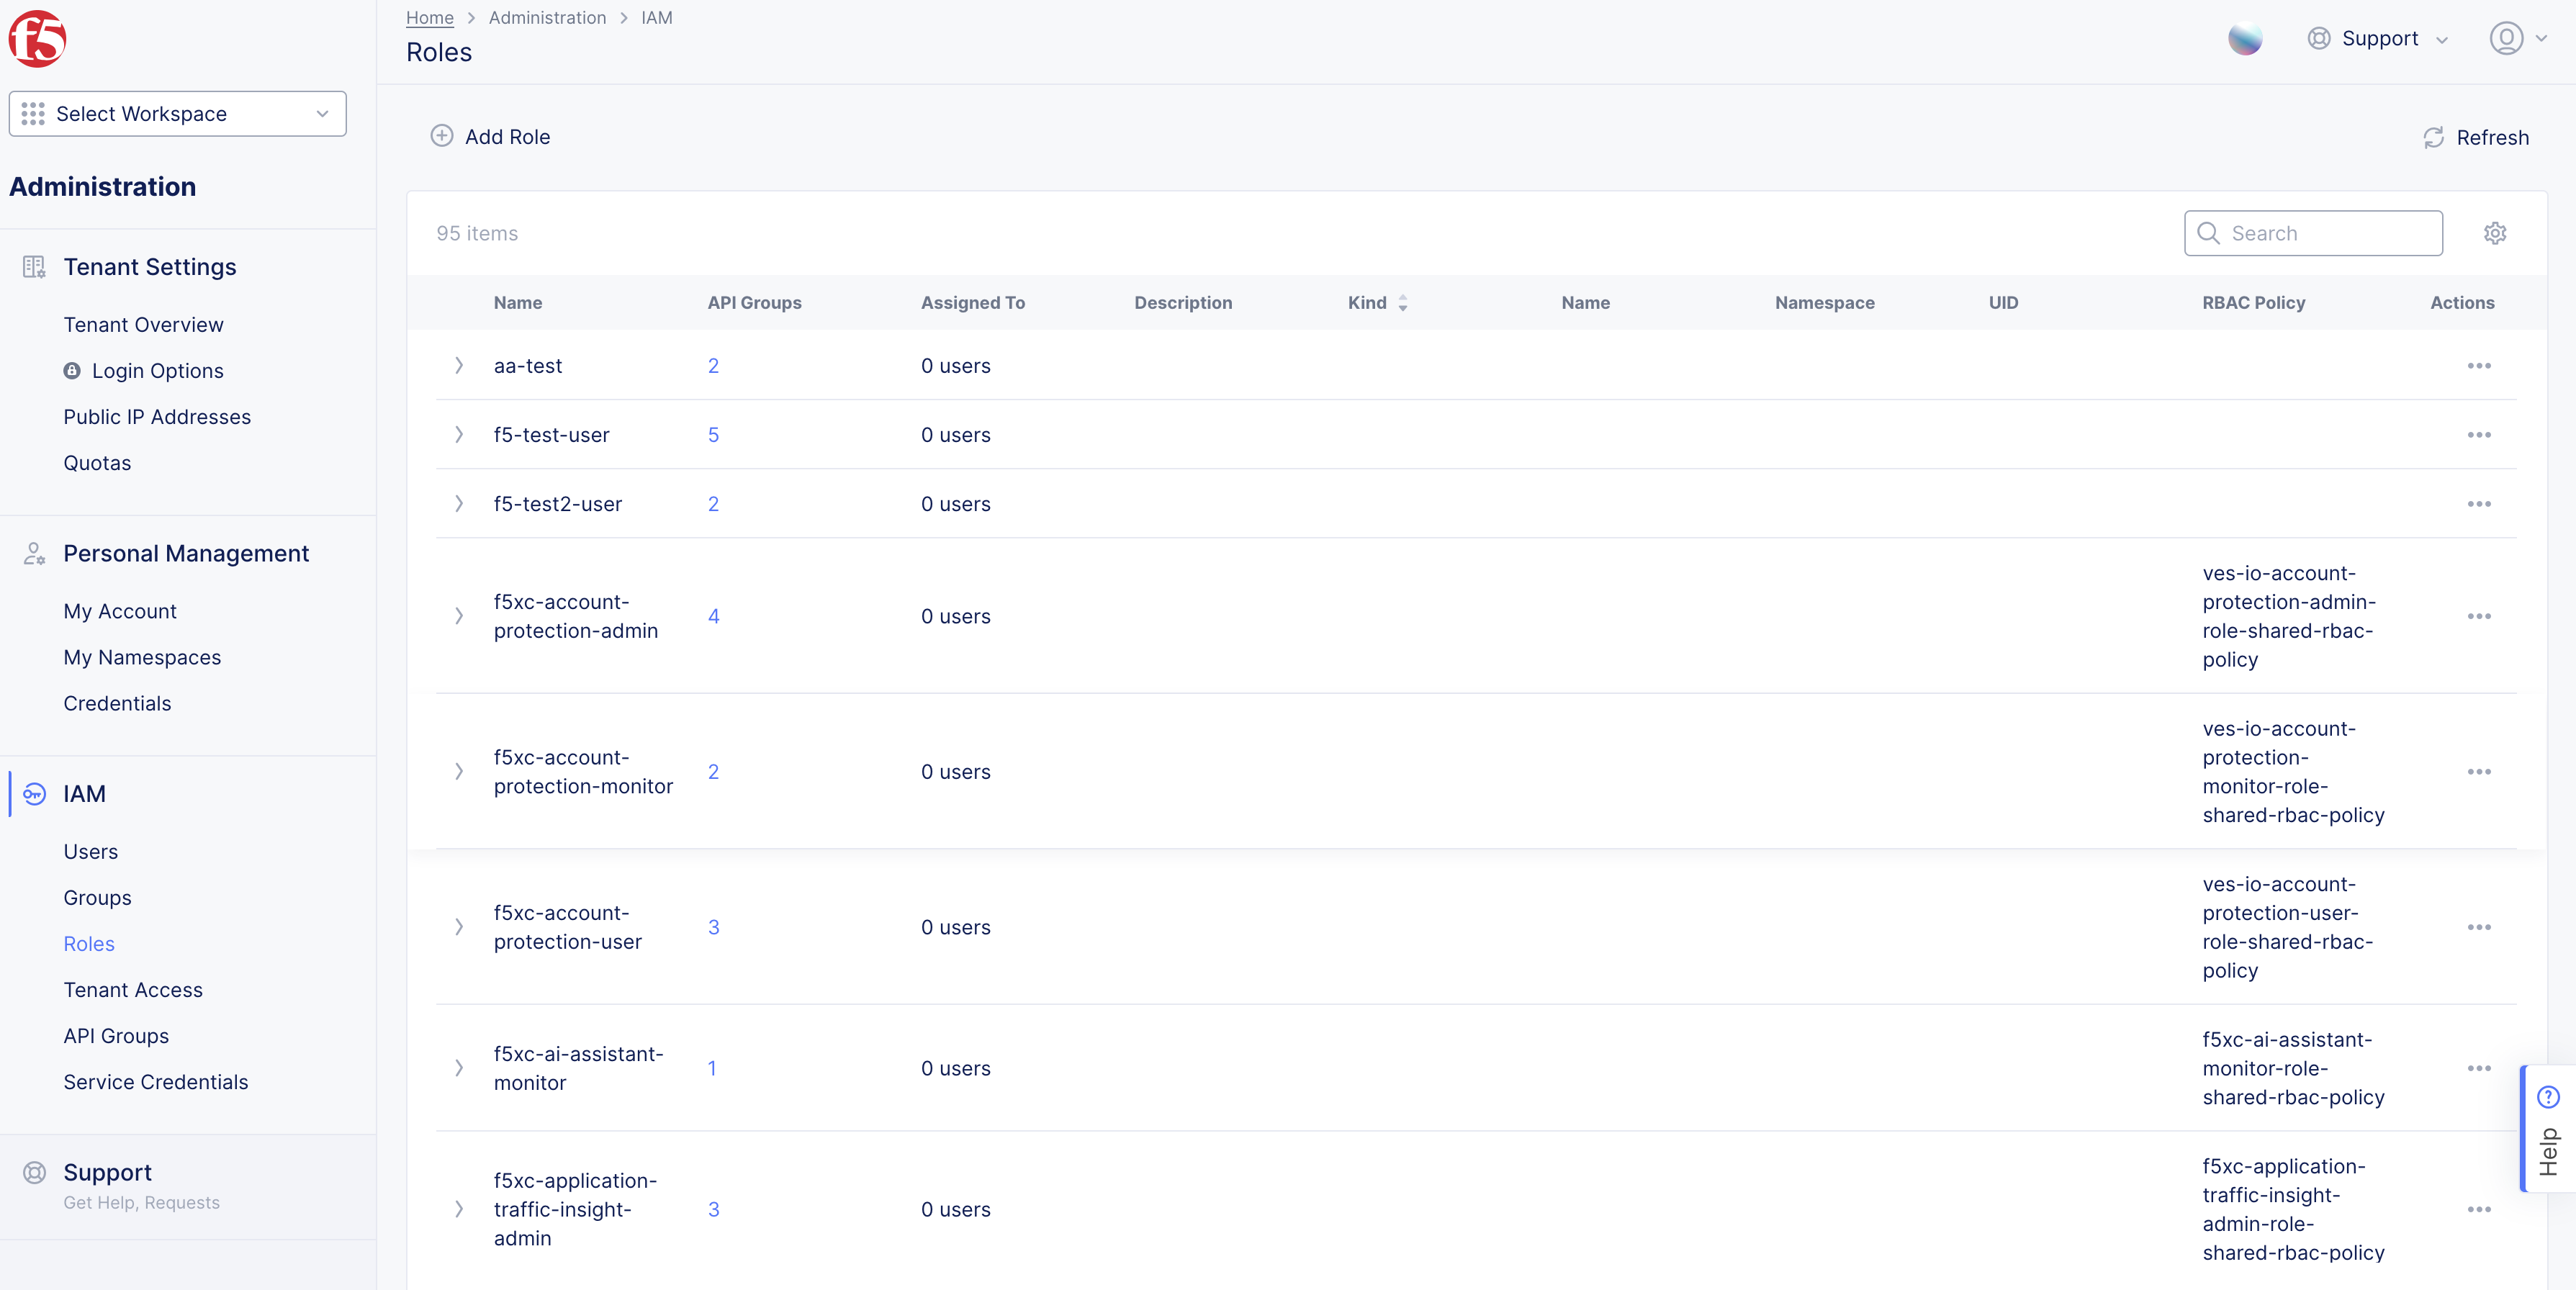Click the Home breadcrumb link

[x=429, y=17]
